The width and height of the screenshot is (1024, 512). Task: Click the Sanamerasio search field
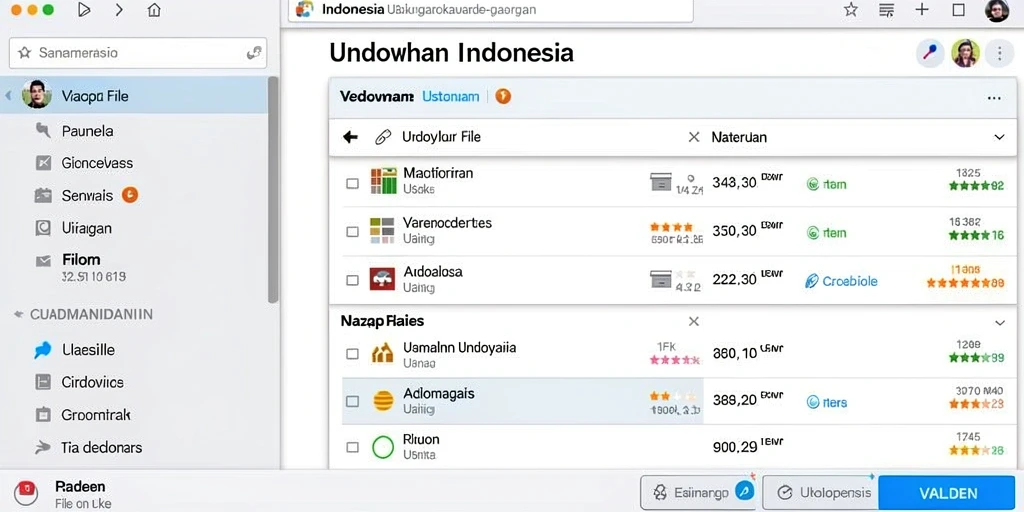138,53
